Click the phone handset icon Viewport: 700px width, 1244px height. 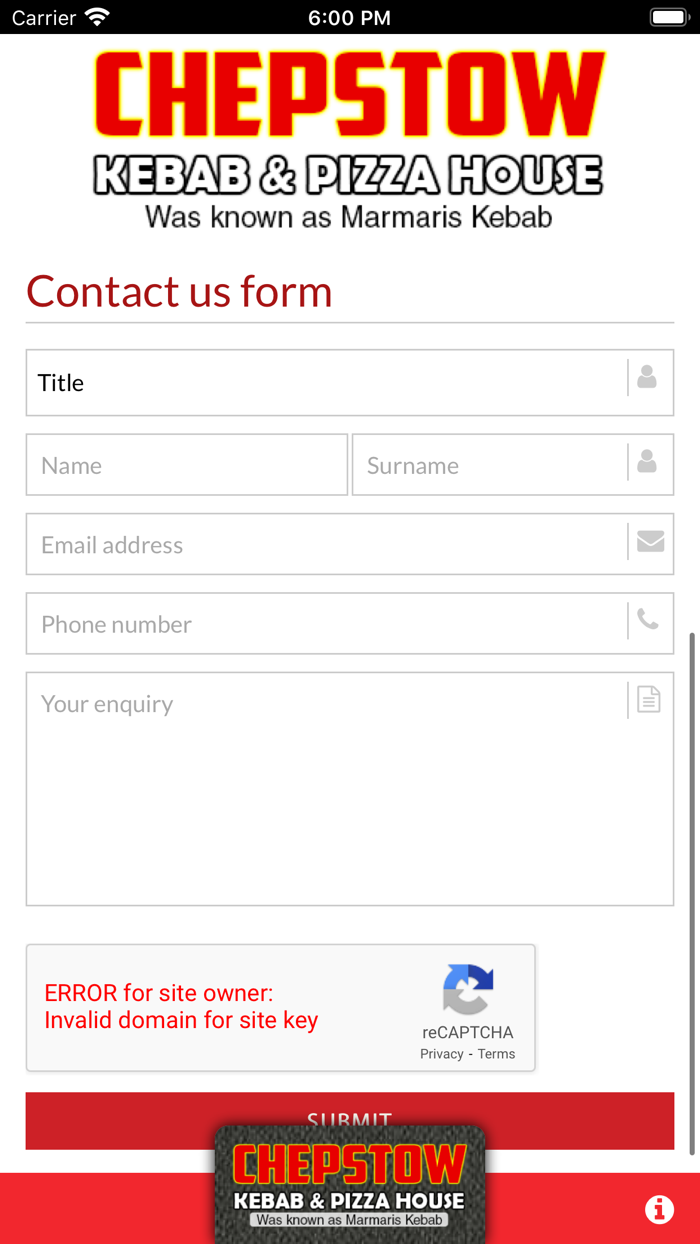tap(648, 620)
